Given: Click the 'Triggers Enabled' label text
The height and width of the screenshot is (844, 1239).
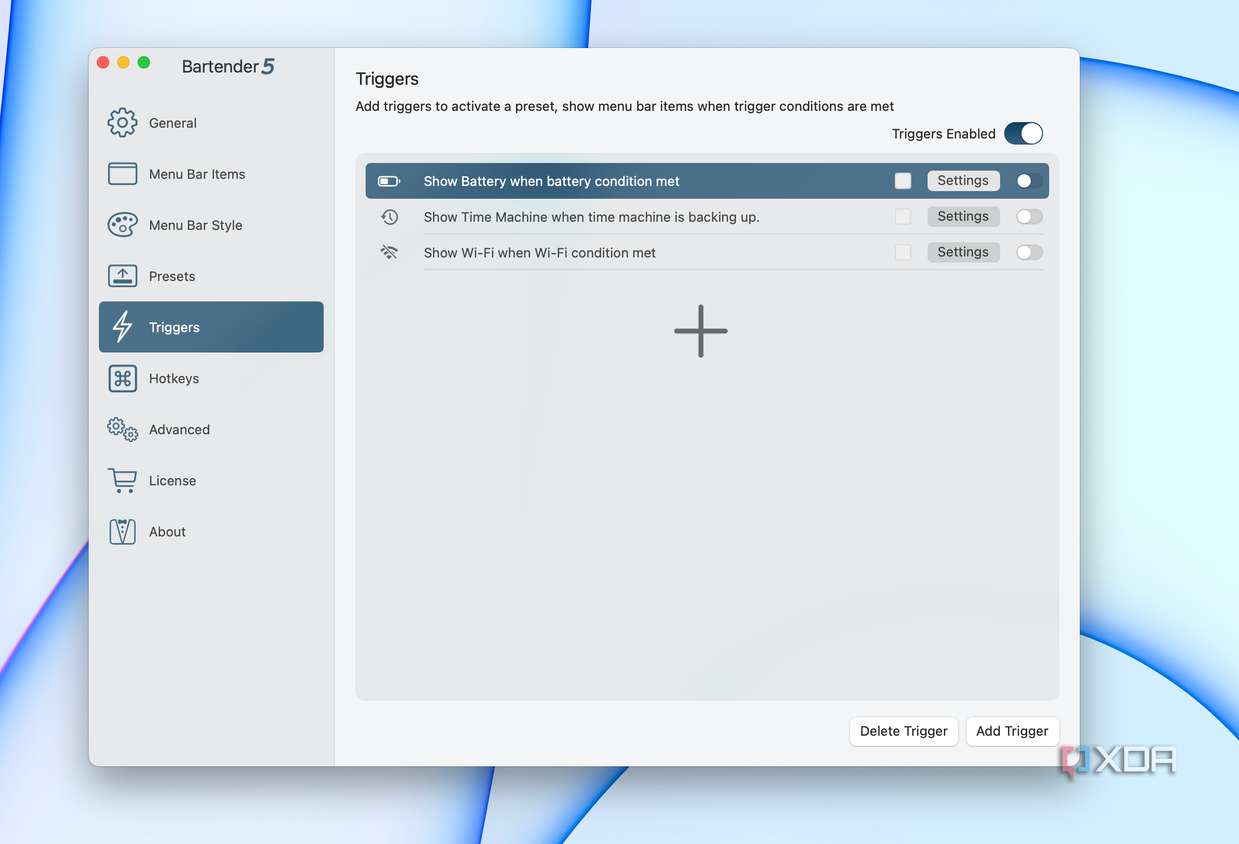Looking at the screenshot, I should pyautogui.click(x=943, y=134).
